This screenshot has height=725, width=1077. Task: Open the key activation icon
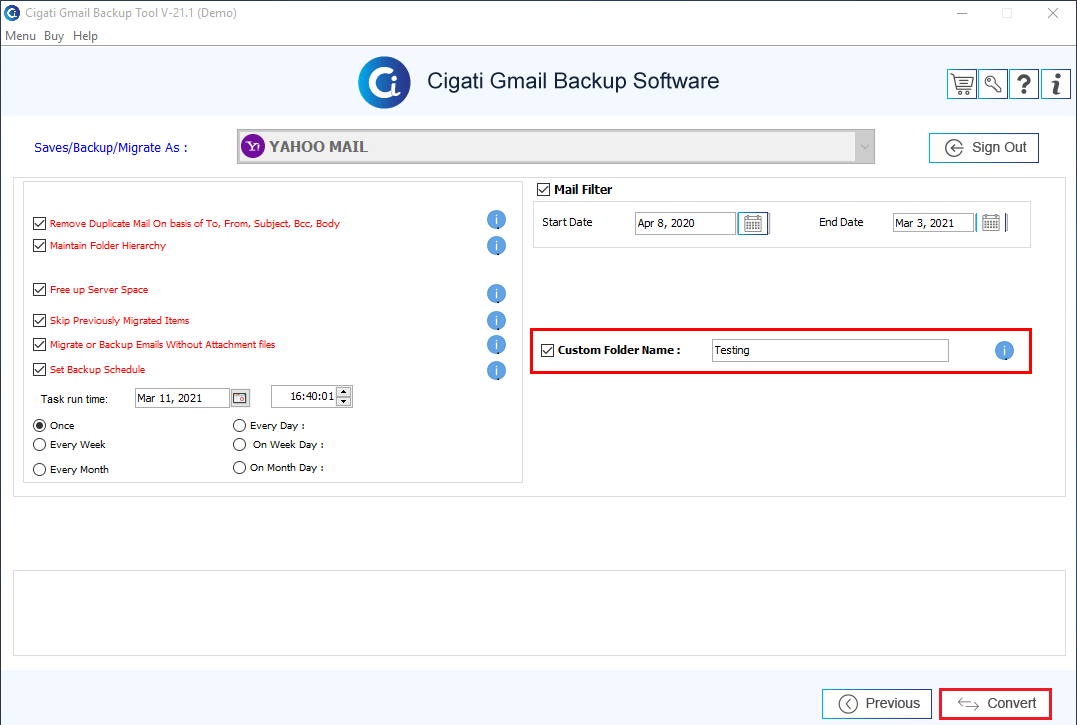[993, 84]
